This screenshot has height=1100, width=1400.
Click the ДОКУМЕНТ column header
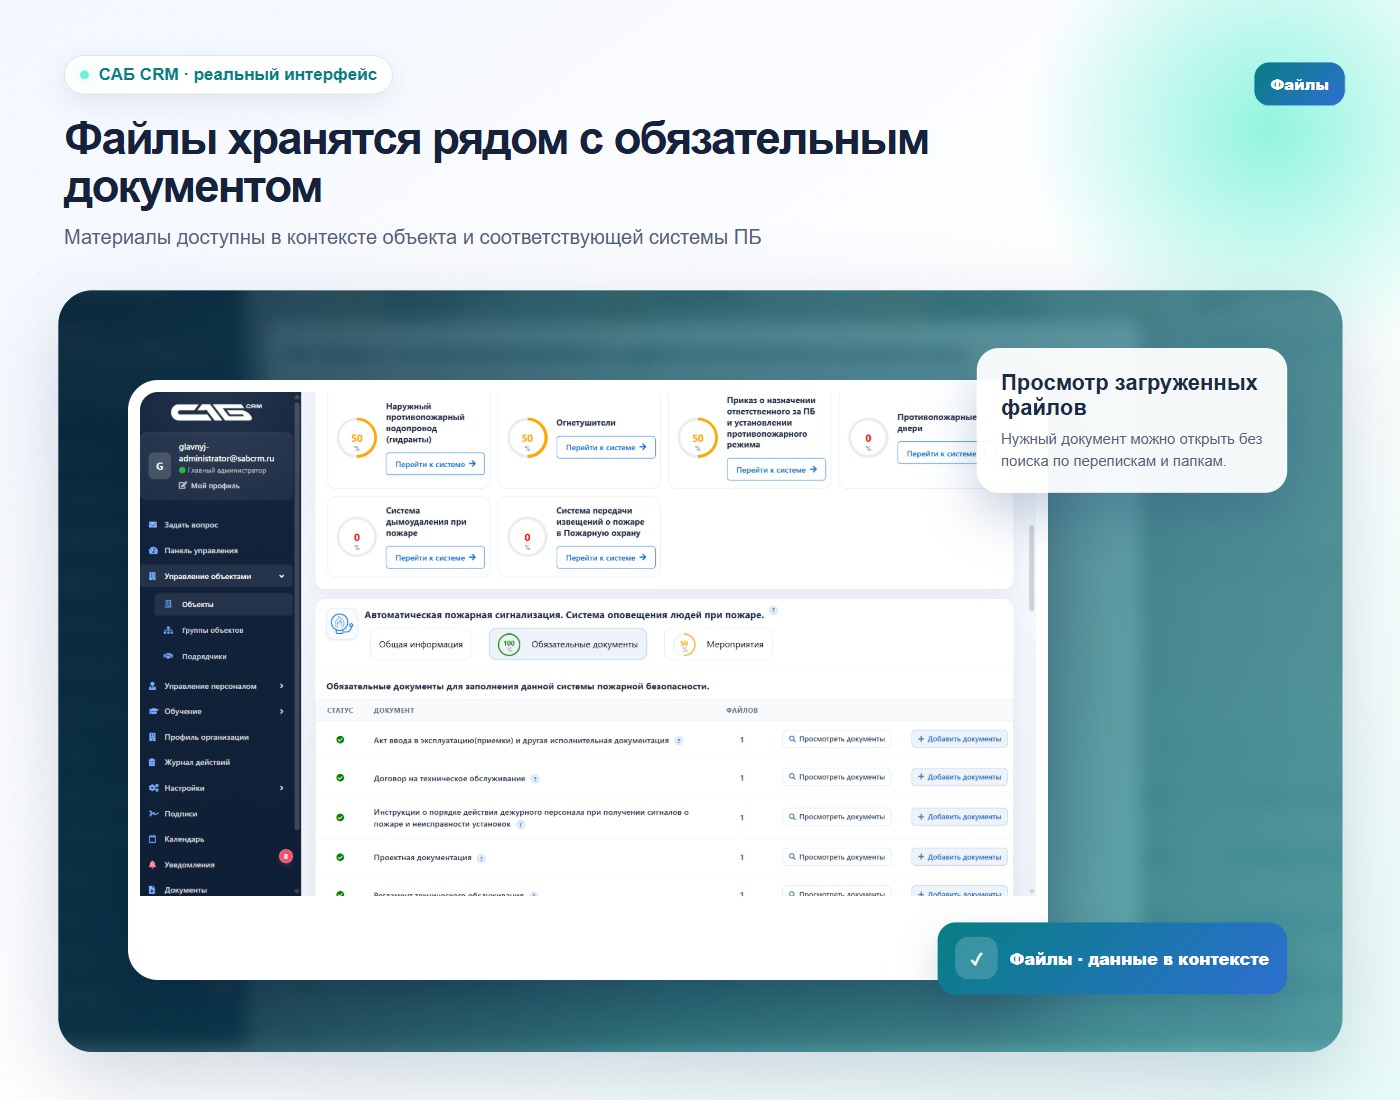[x=394, y=711]
